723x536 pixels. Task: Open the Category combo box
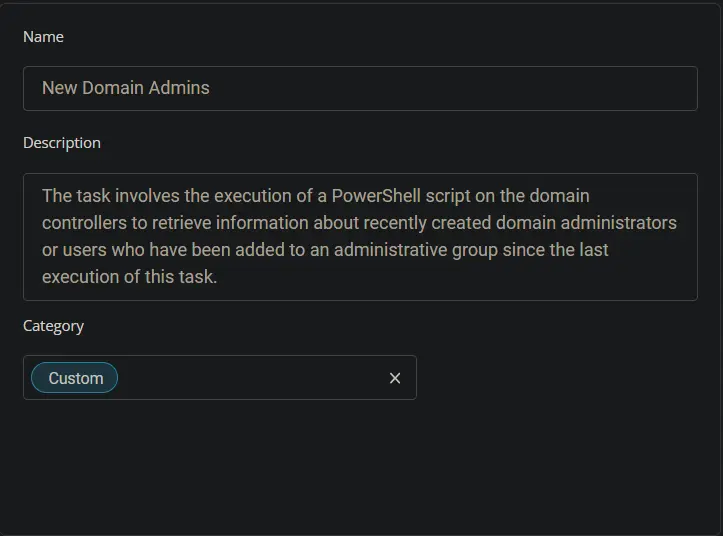point(219,378)
